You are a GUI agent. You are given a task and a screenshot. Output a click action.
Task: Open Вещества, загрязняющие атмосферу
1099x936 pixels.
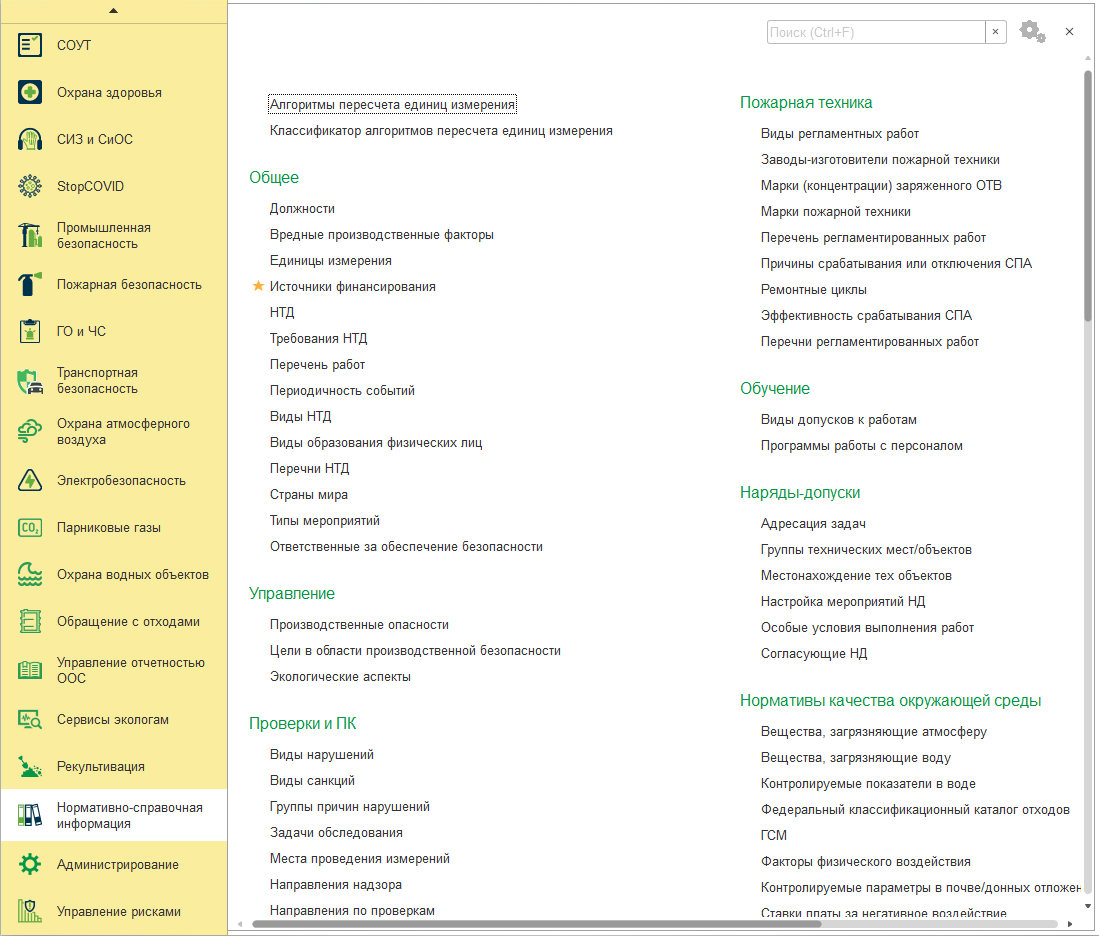coord(873,731)
